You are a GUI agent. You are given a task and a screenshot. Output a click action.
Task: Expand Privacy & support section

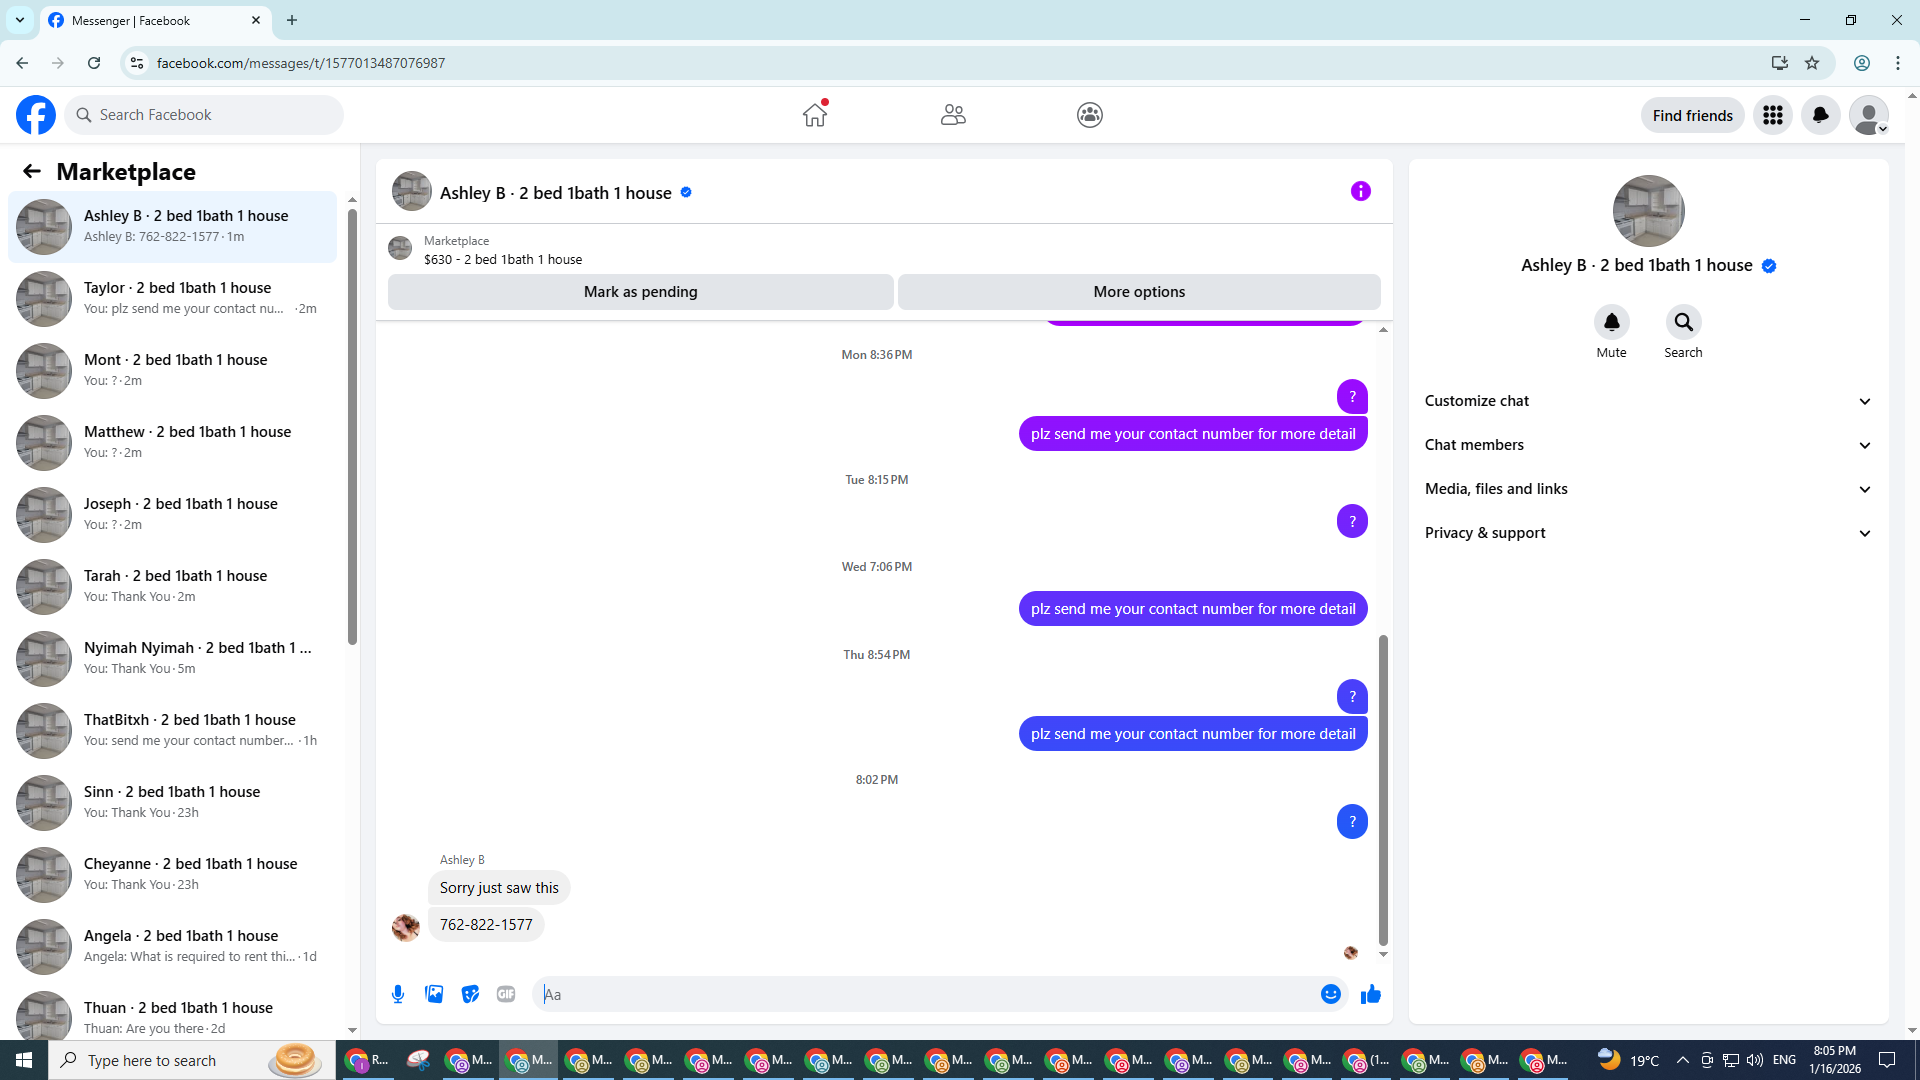pos(1647,533)
